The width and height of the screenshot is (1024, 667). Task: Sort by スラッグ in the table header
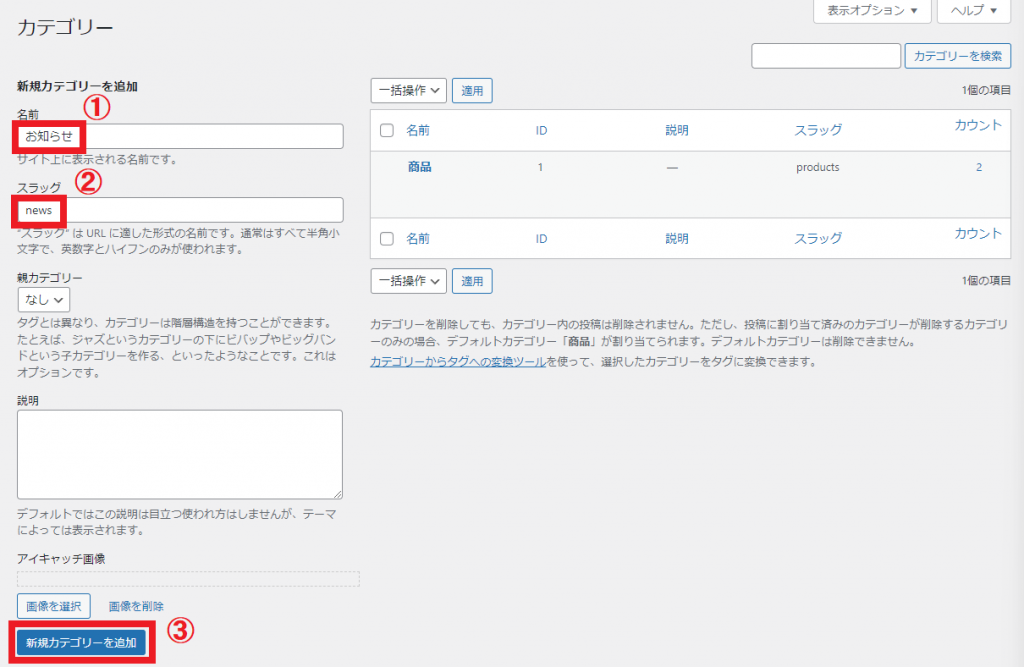818,130
